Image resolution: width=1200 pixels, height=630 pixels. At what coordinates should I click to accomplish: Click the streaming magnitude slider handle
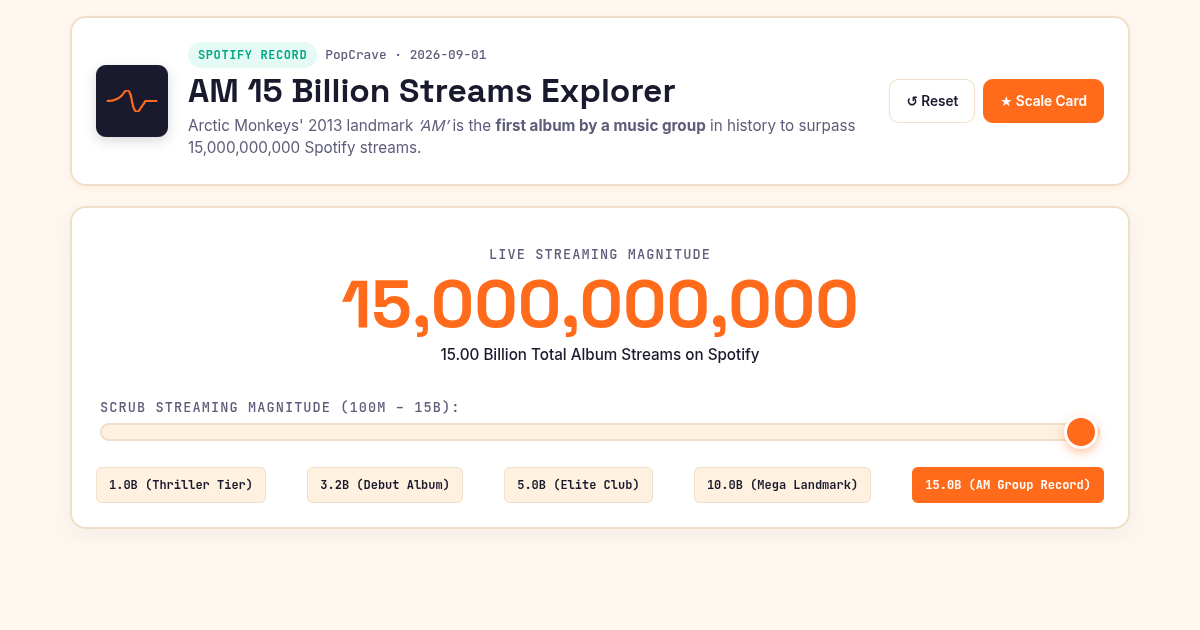[1081, 432]
